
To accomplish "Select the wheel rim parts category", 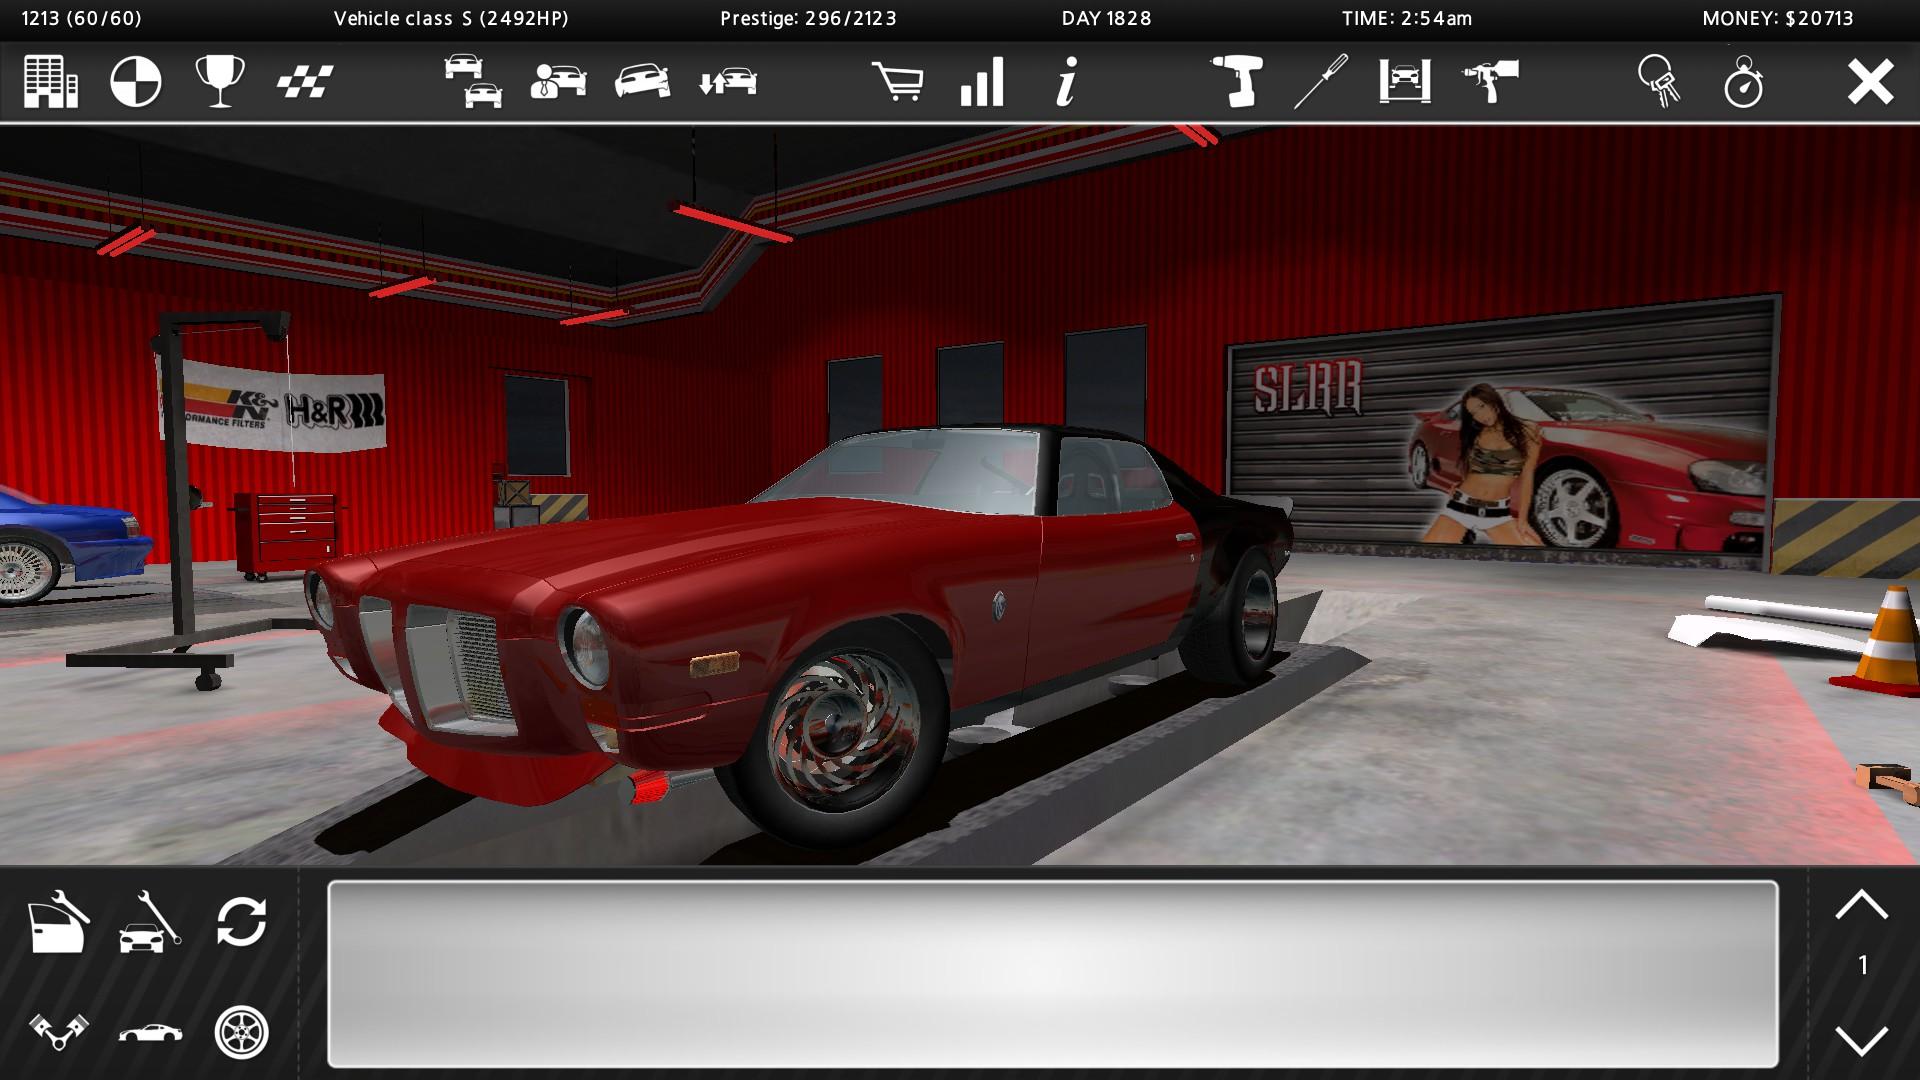I will pos(242,1031).
